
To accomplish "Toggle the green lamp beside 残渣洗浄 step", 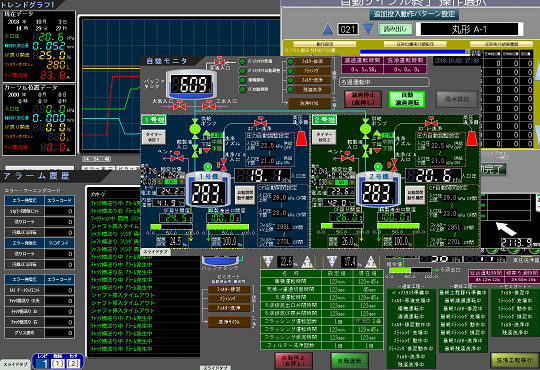I will point(290,89).
